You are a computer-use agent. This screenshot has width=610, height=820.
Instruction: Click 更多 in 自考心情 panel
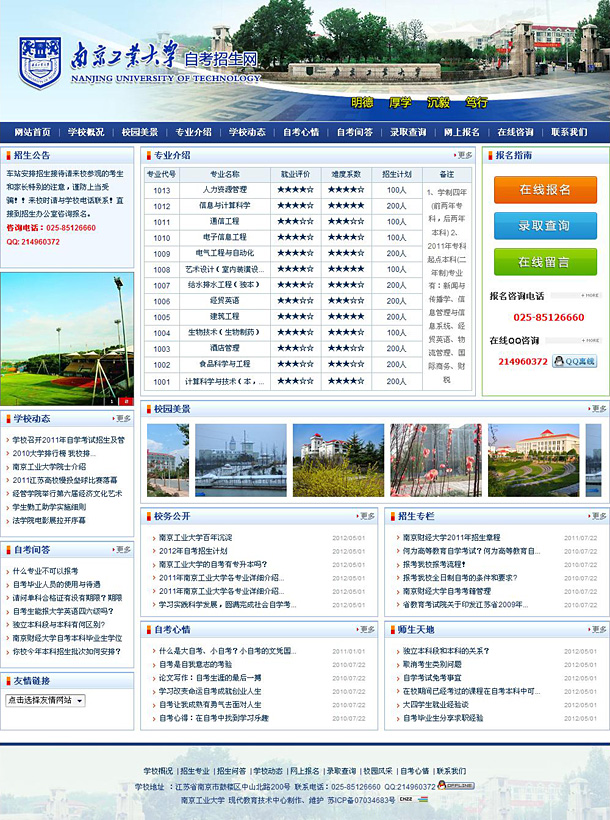point(366,630)
